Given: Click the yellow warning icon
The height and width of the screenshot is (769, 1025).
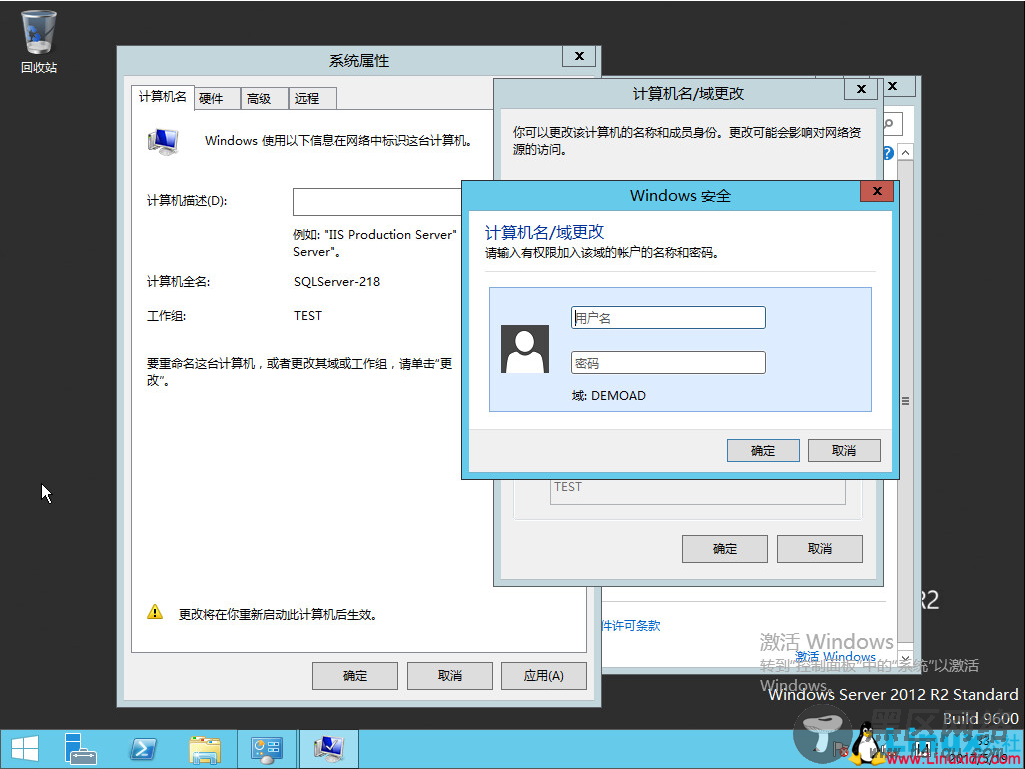Looking at the screenshot, I should 155,613.
